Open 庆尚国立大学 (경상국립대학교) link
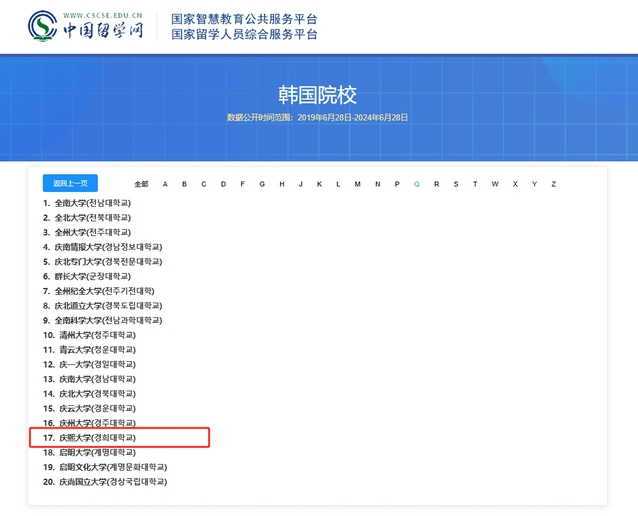The height and width of the screenshot is (516, 638). pos(110,482)
